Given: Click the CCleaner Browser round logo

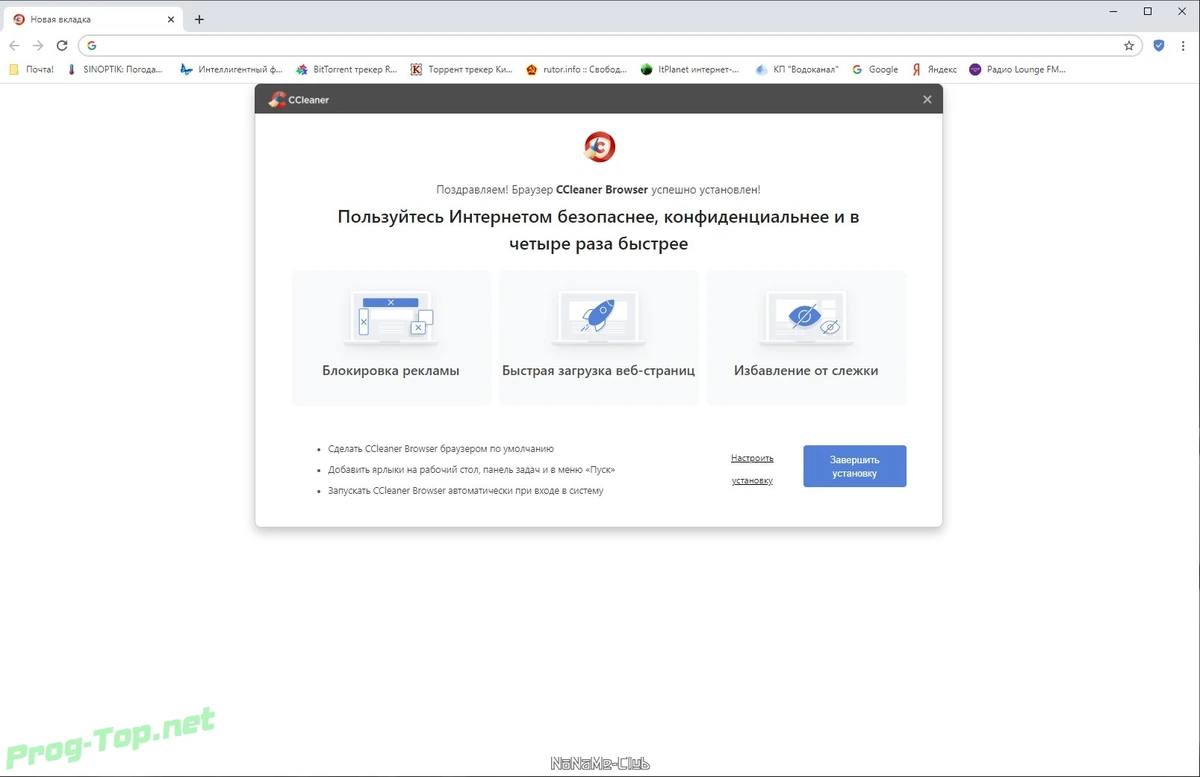Looking at the screenshot, I should (599, 147).
